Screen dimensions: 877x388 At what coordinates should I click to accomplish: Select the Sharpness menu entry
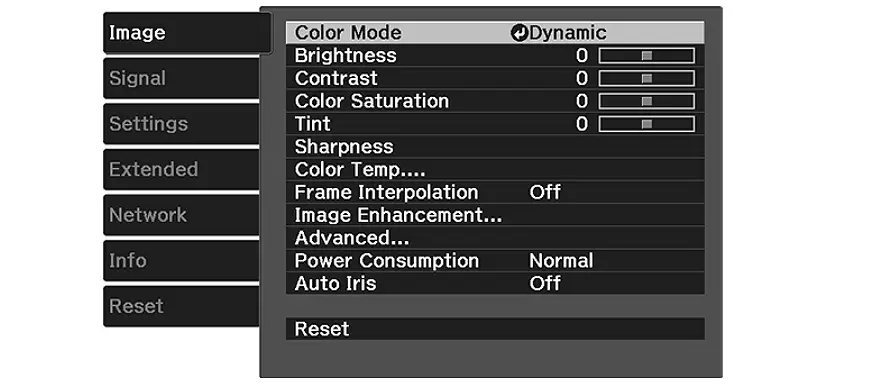pos(495,147)
